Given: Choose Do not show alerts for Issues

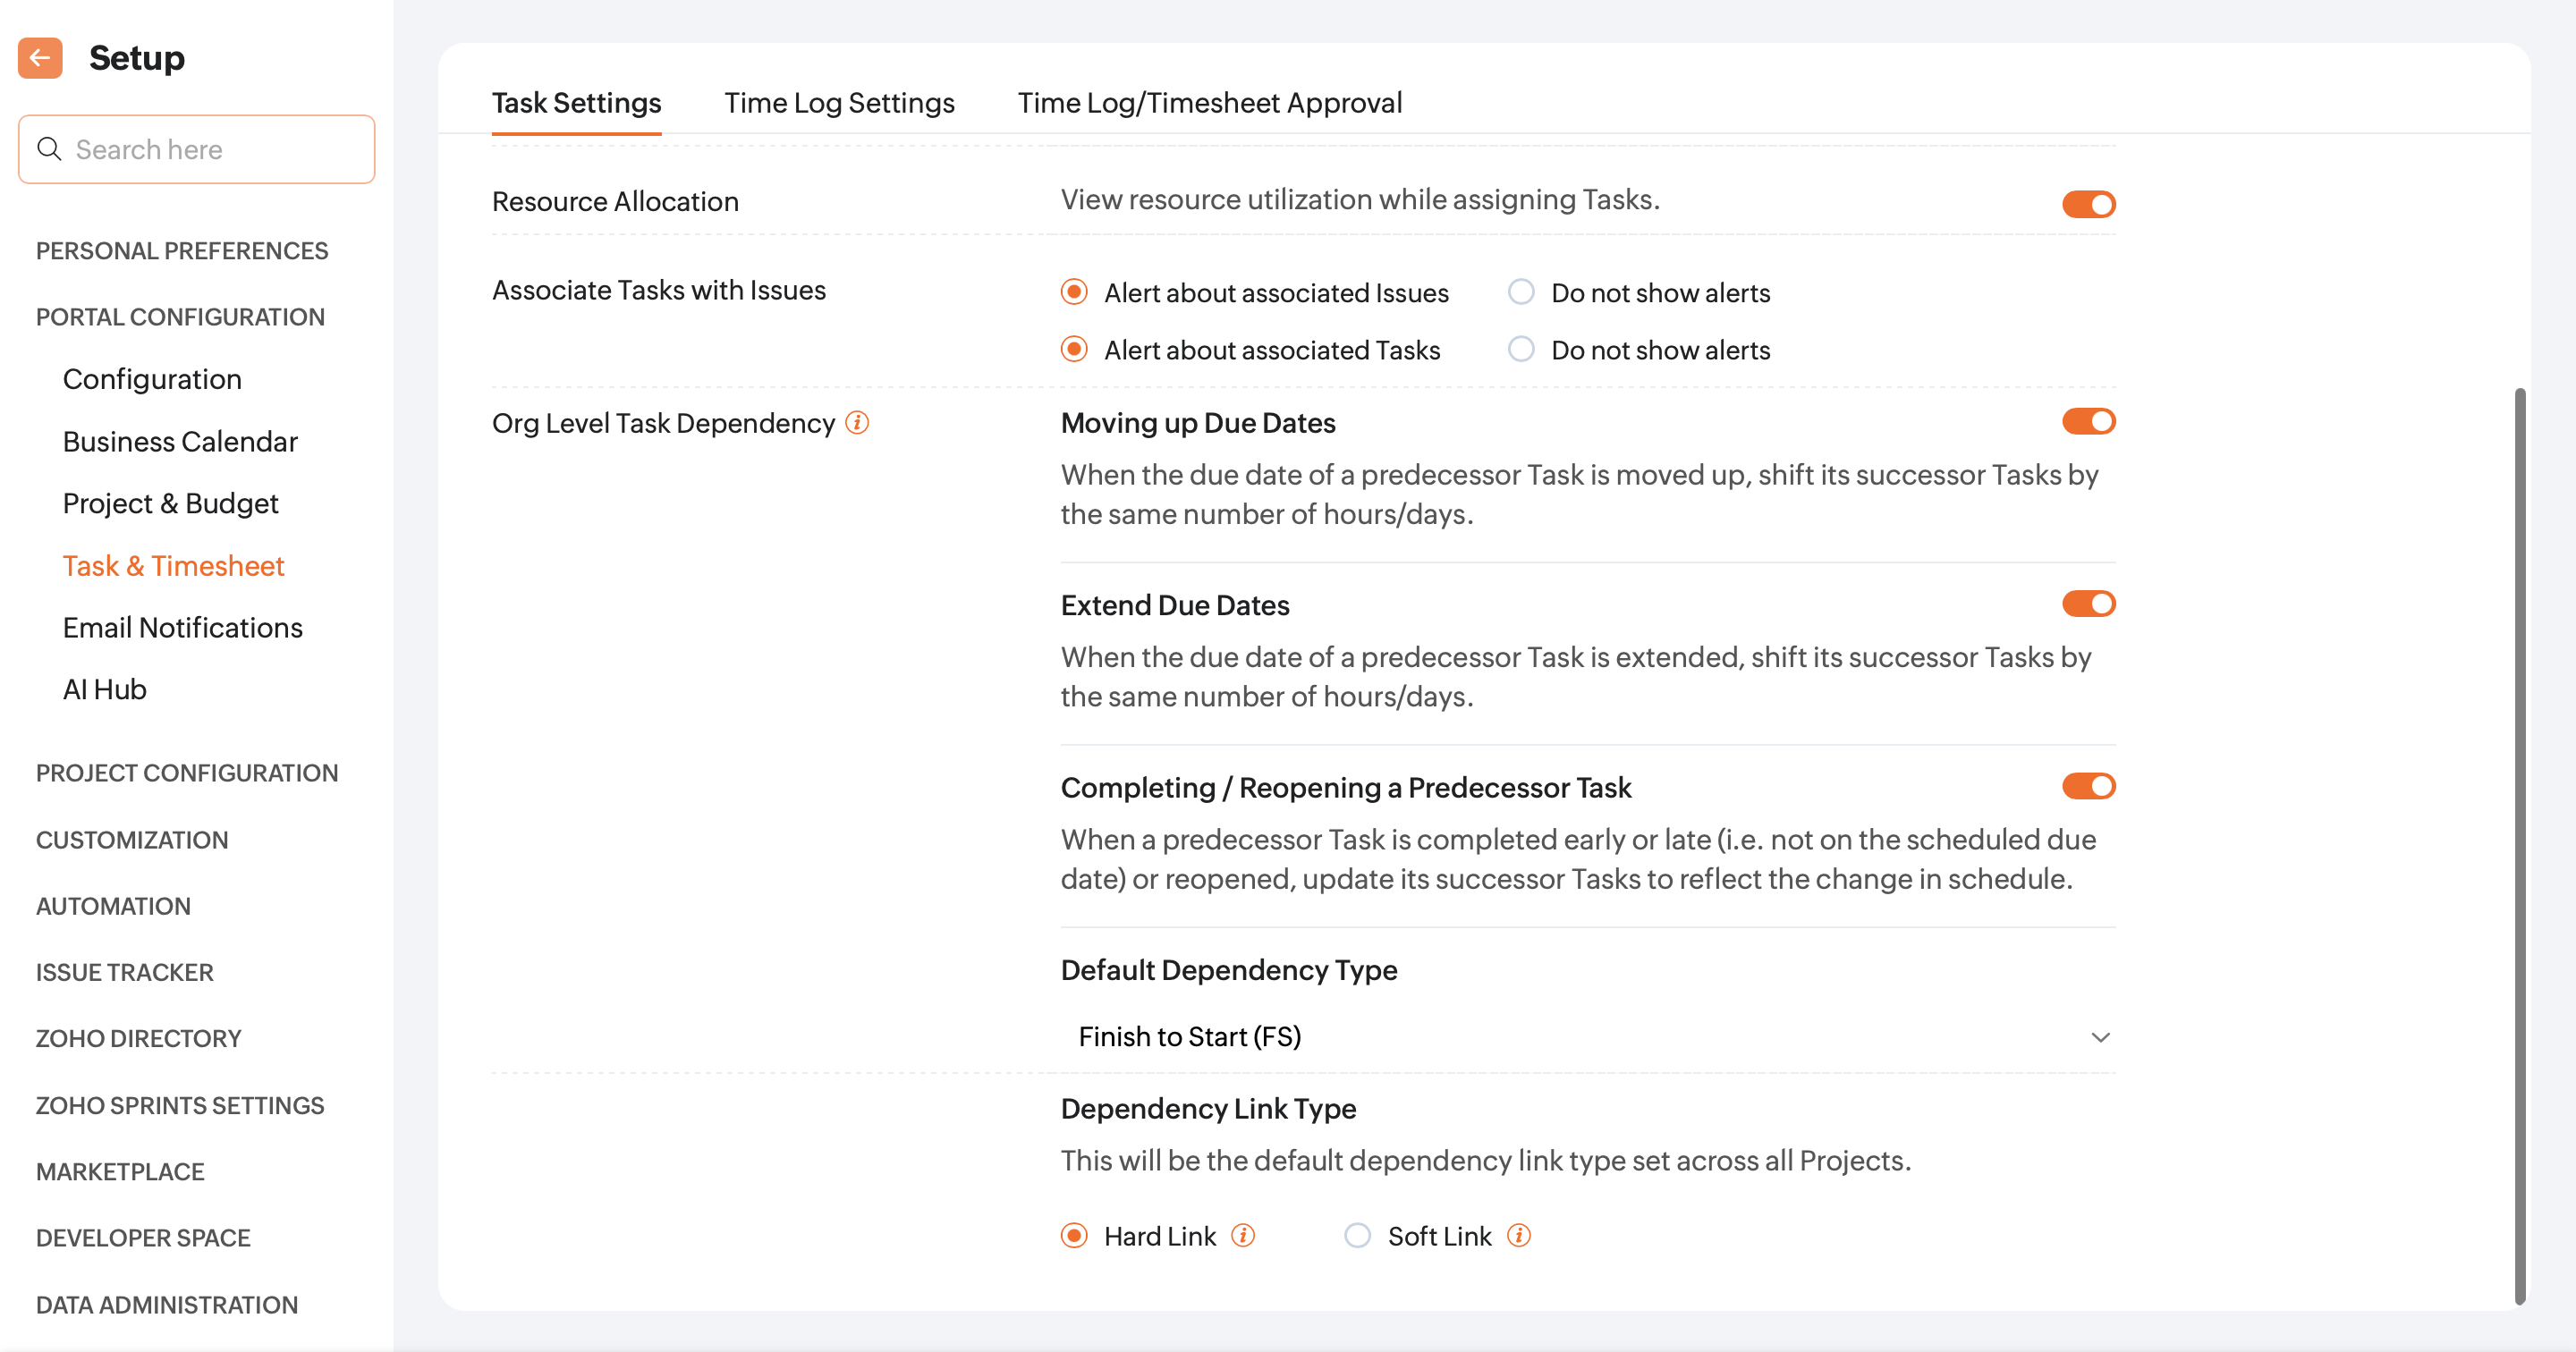Looking at the screenshot, I should pyautogui.click(x=1521, y=292).
